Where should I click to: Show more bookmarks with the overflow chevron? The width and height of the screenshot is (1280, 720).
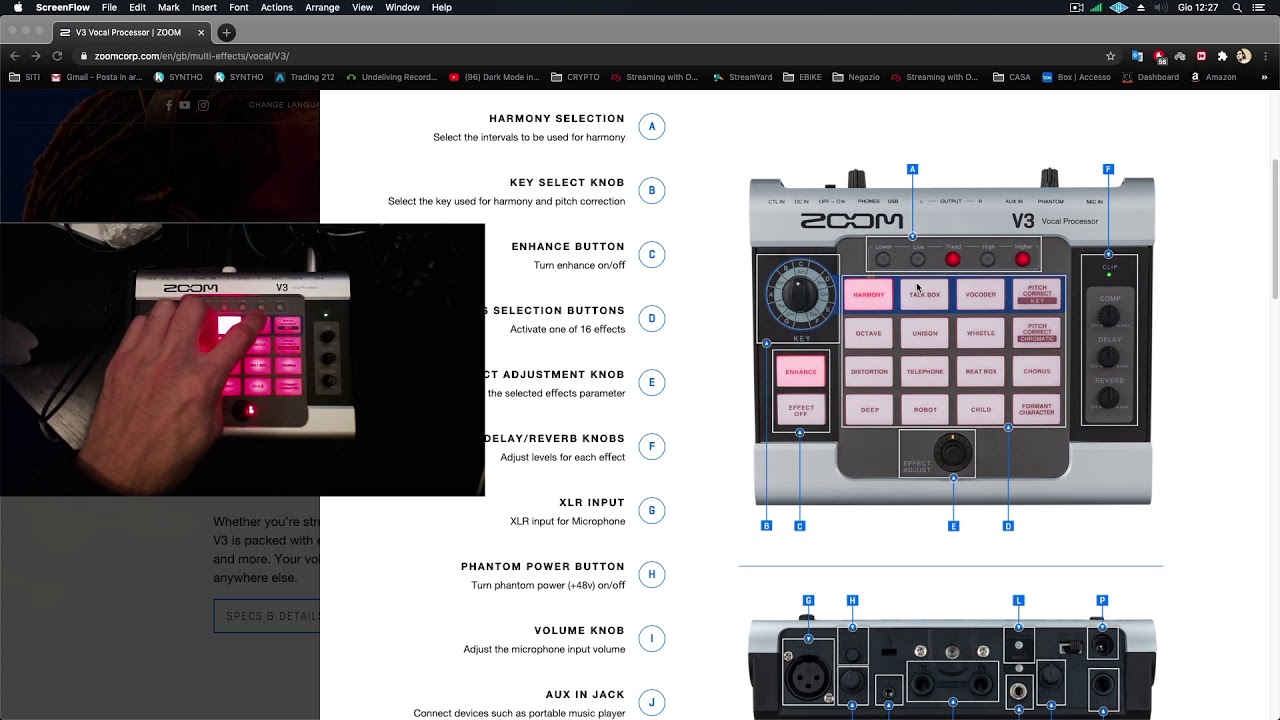tap(1264, 77)
